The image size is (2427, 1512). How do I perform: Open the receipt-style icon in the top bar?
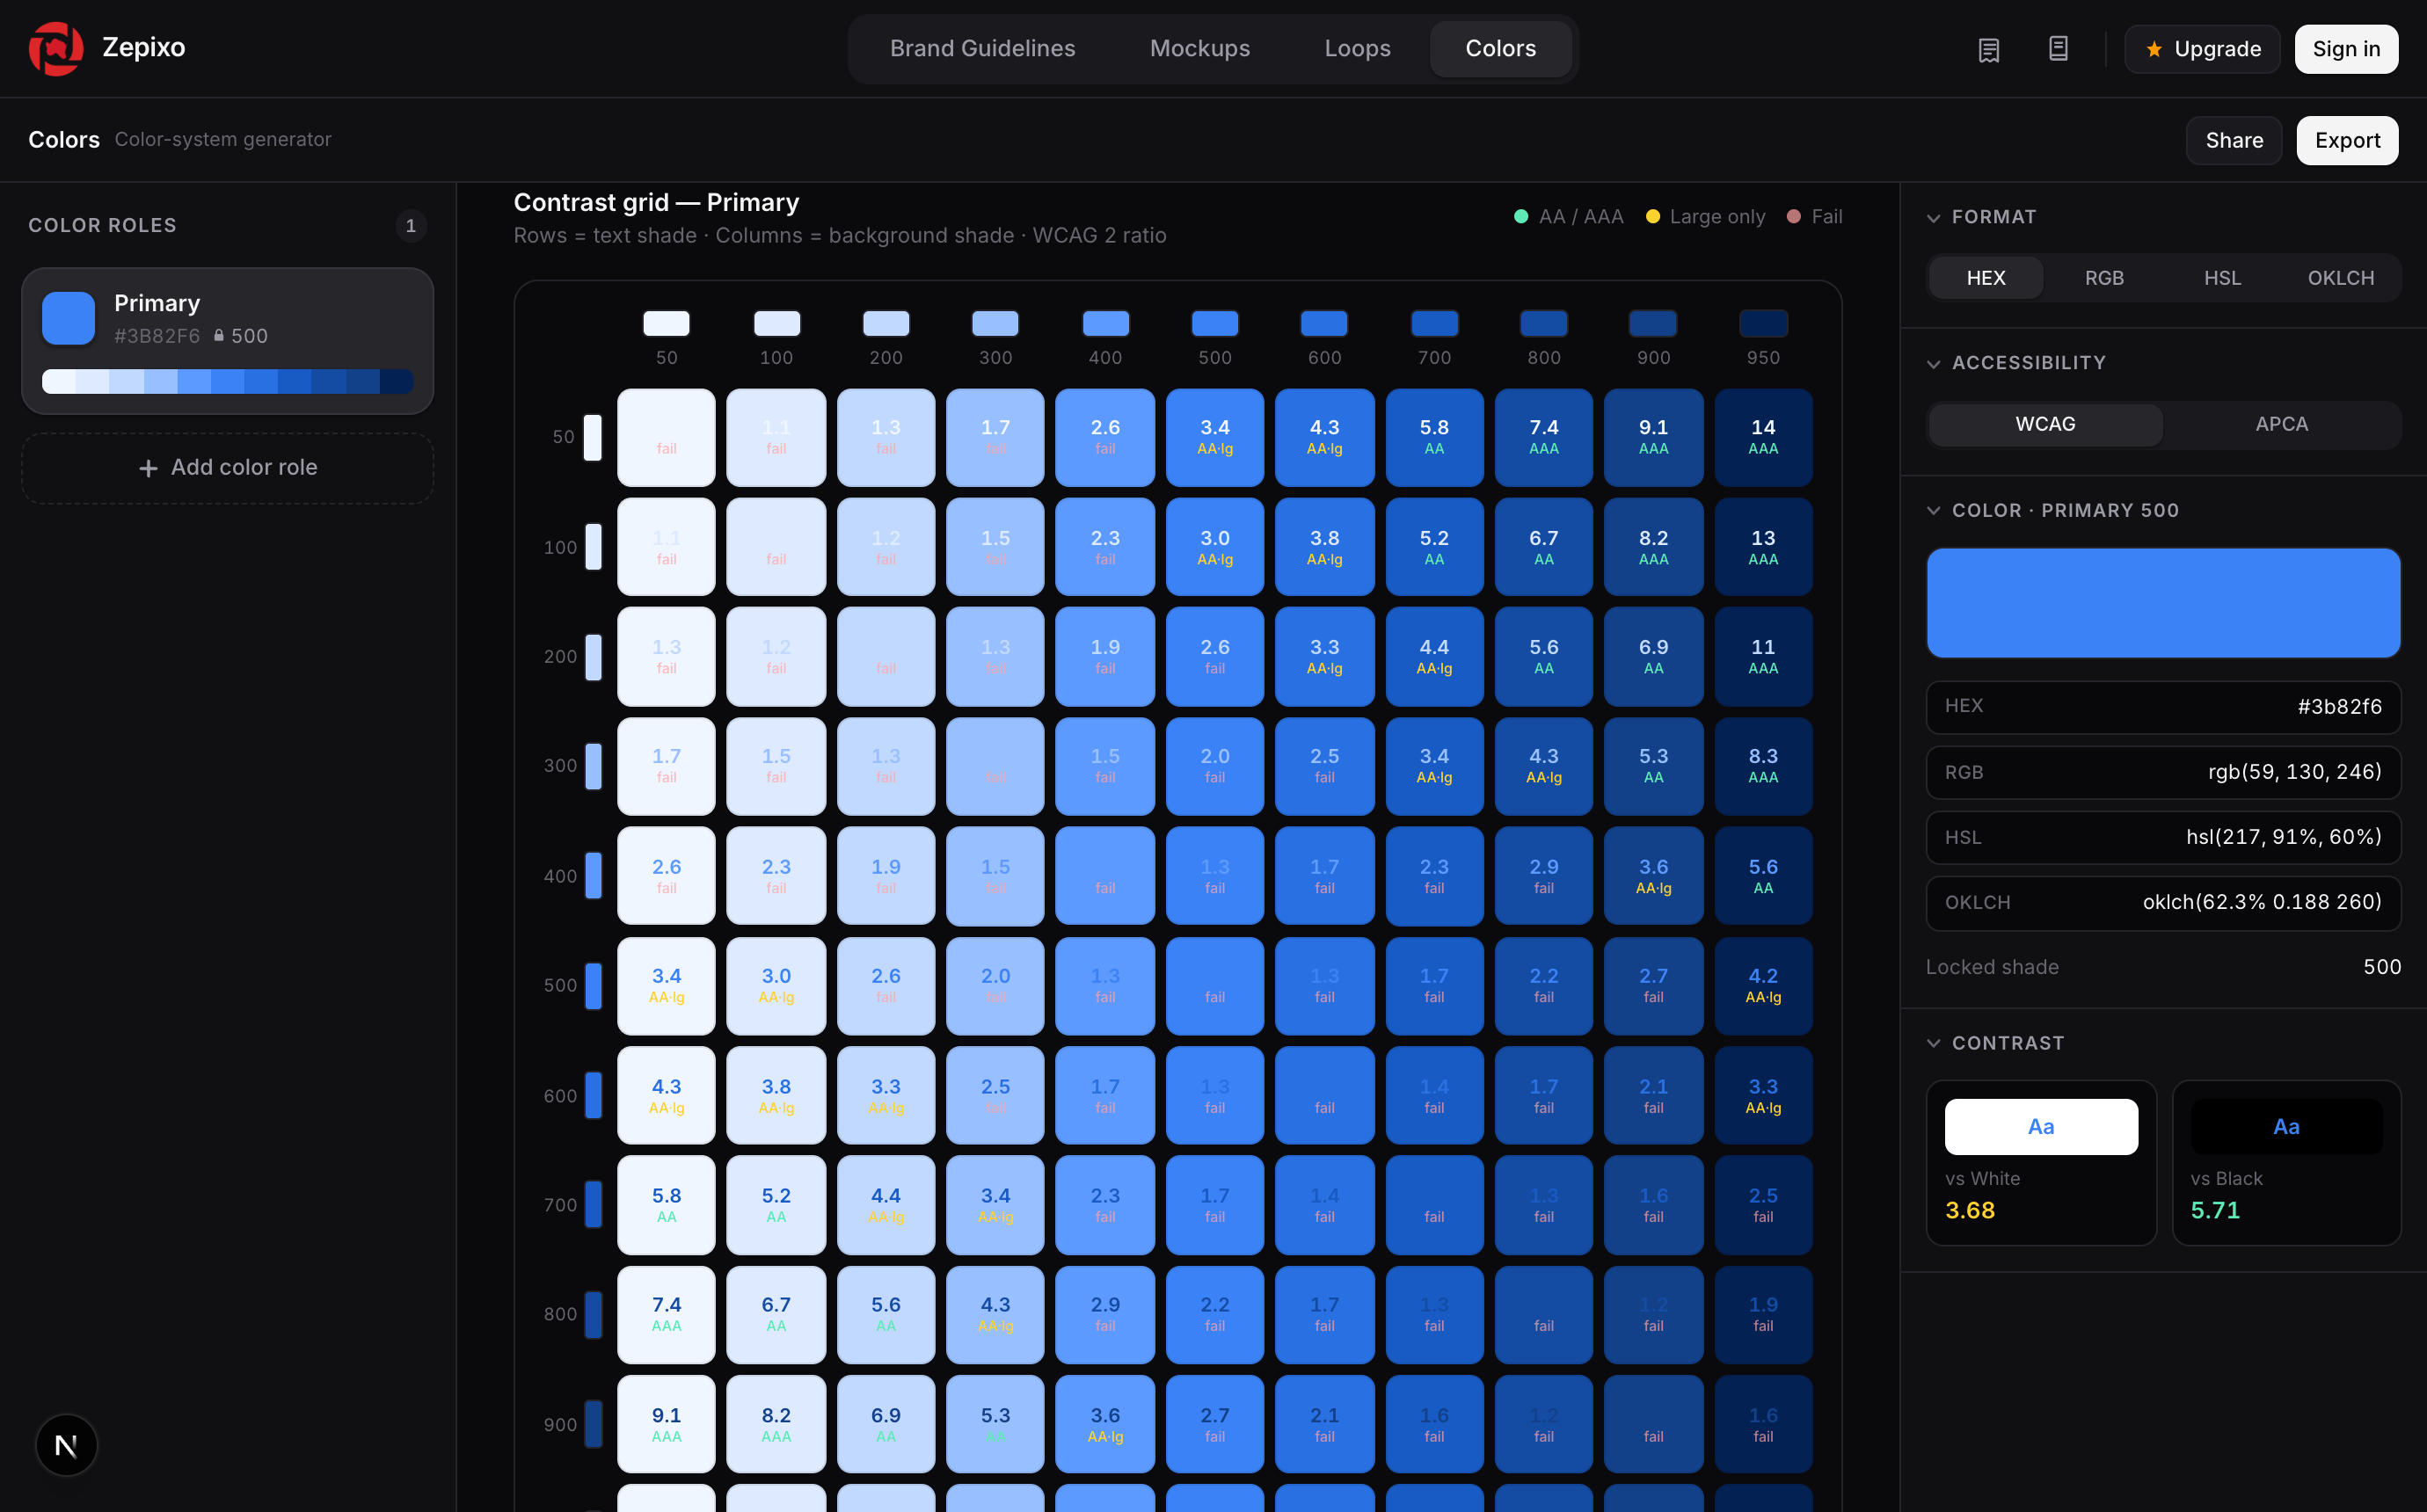pyautogui.click(x=1989, y=49)
